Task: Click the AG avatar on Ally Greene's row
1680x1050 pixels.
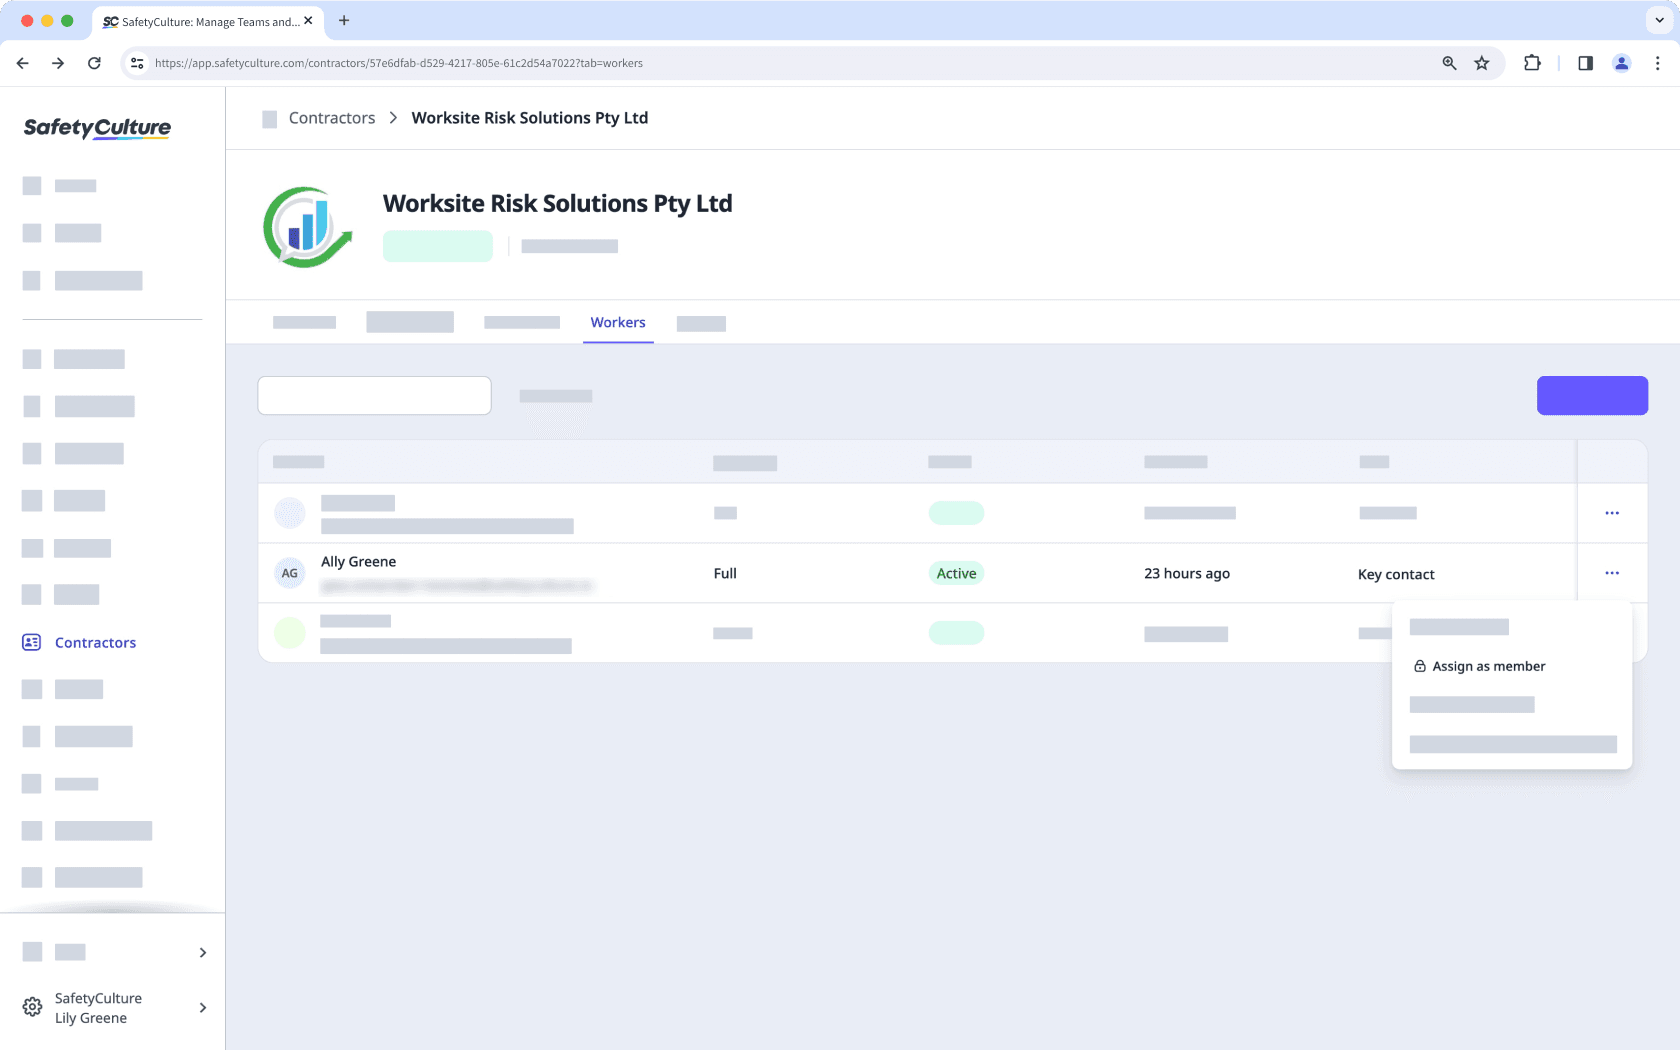Action: point(289,573)
